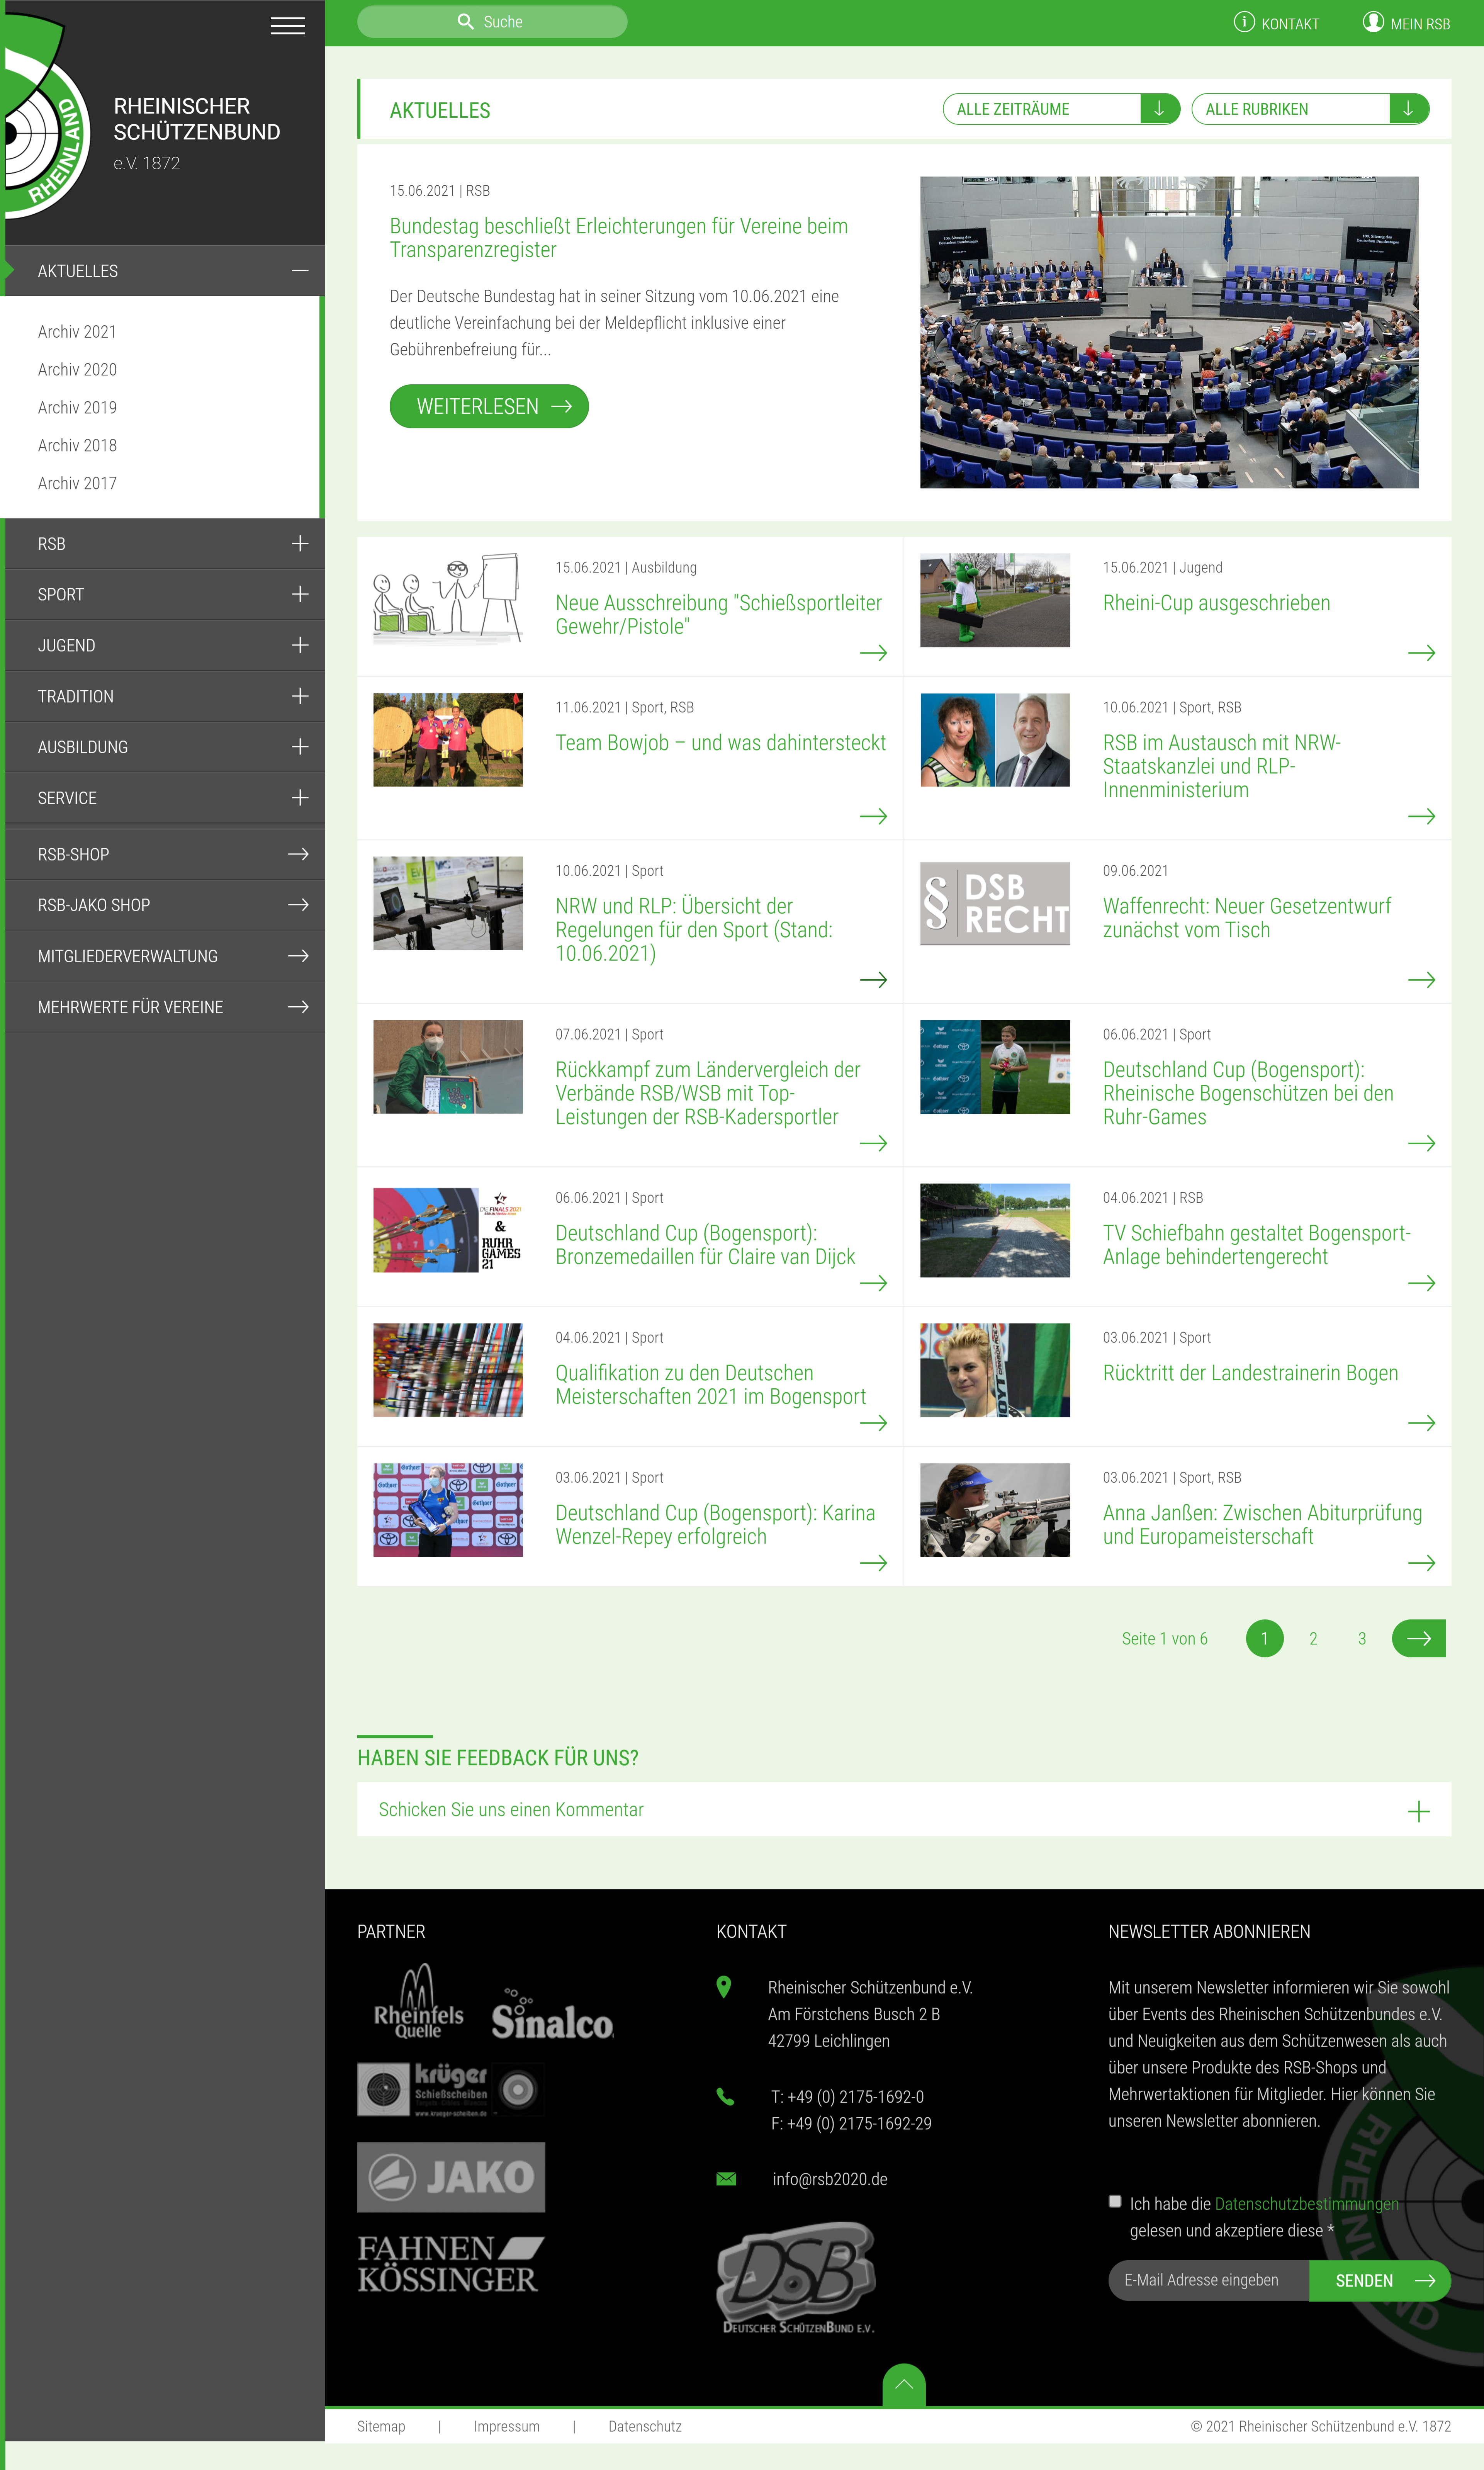Screen dimensions: 1484x2470
Task: Open the Alle Zeiträume dropdown
Action: tap(1061, 109)
